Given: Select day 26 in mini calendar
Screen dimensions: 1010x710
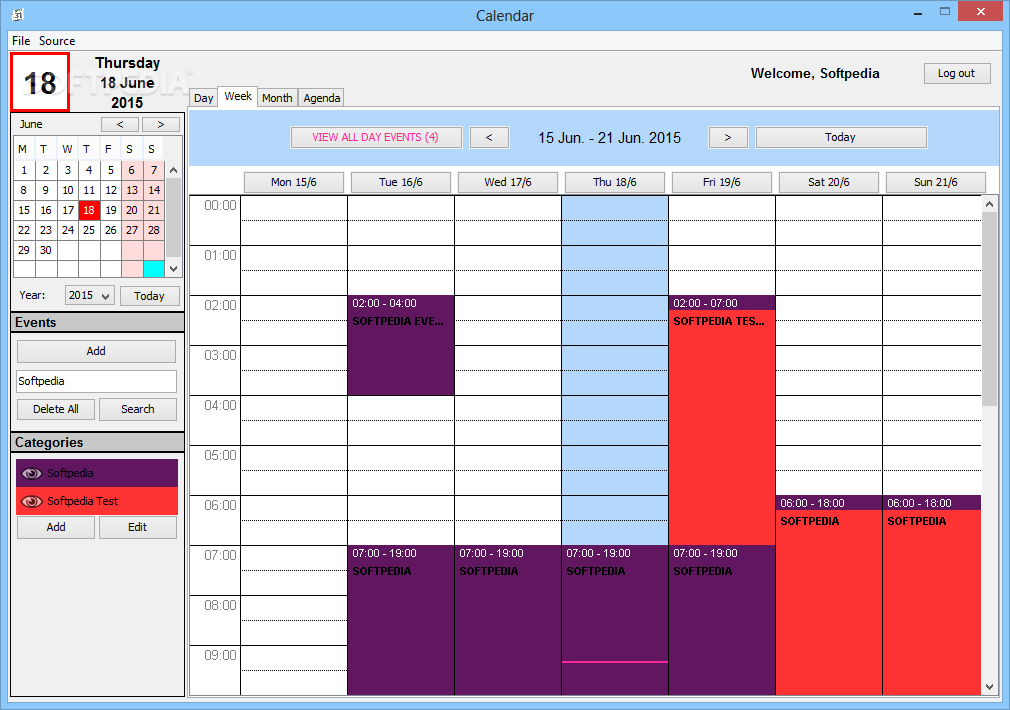Looking at the screenshot, I should pyautogui.click(x=111, y=230).
